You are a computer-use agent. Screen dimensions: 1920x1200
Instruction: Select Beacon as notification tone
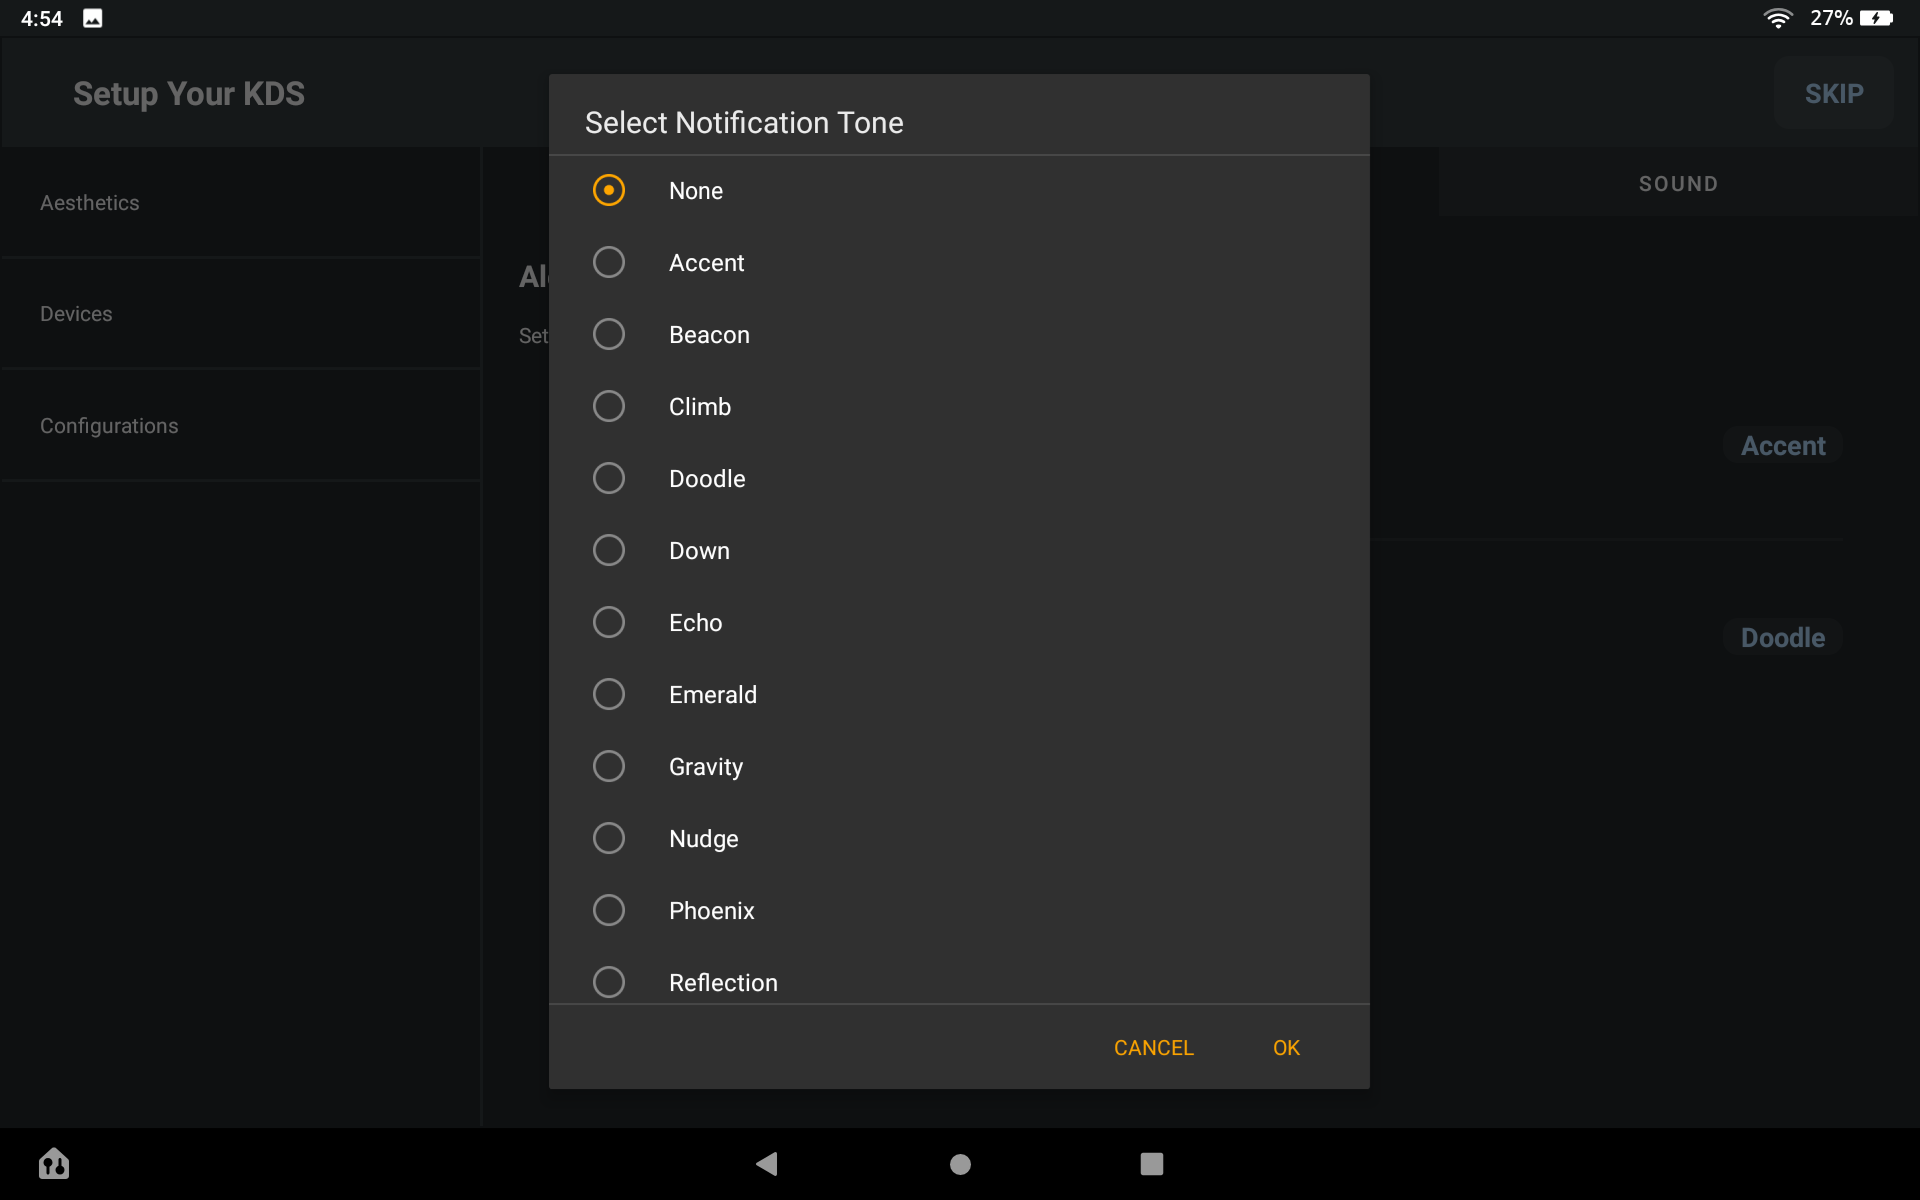608,334
